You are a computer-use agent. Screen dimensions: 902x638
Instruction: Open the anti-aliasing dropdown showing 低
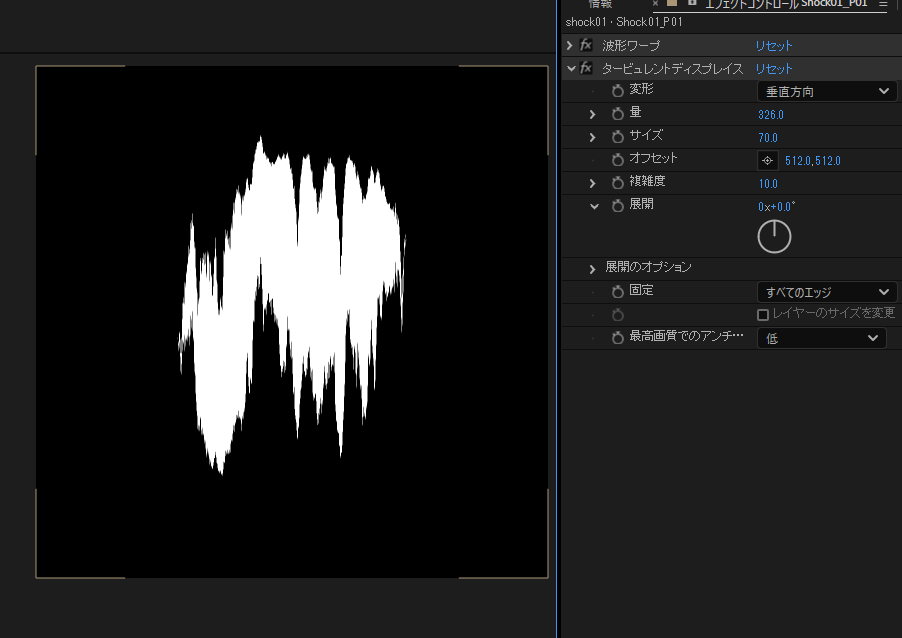coord(821,338)
